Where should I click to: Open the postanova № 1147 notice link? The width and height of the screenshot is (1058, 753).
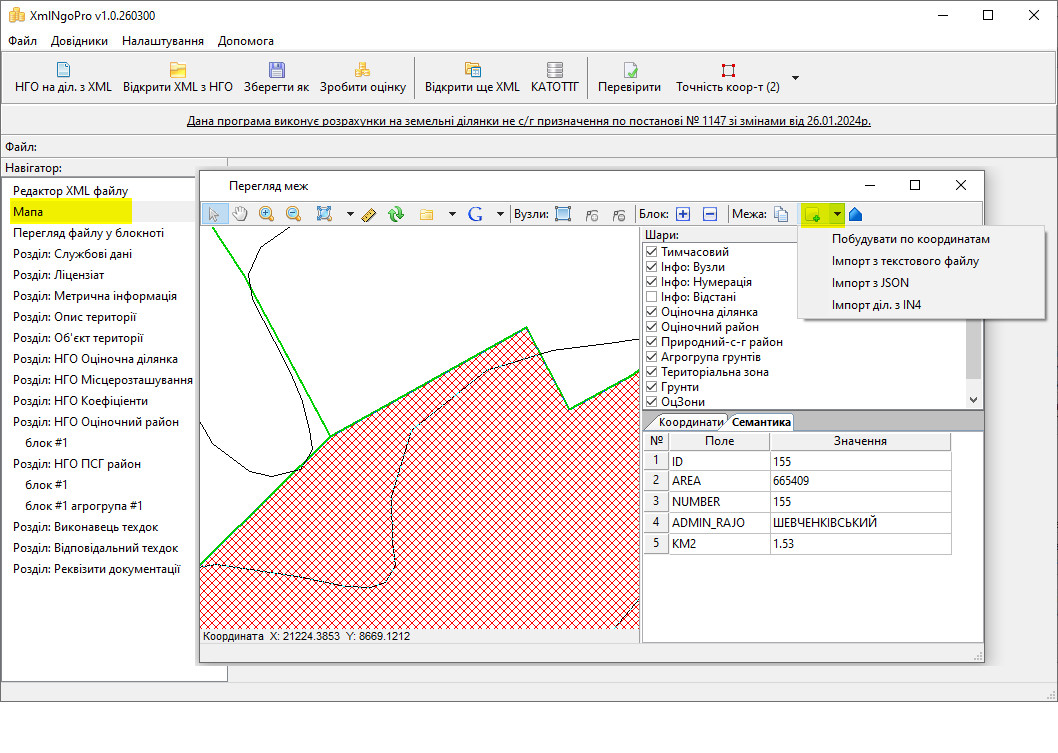528,121
